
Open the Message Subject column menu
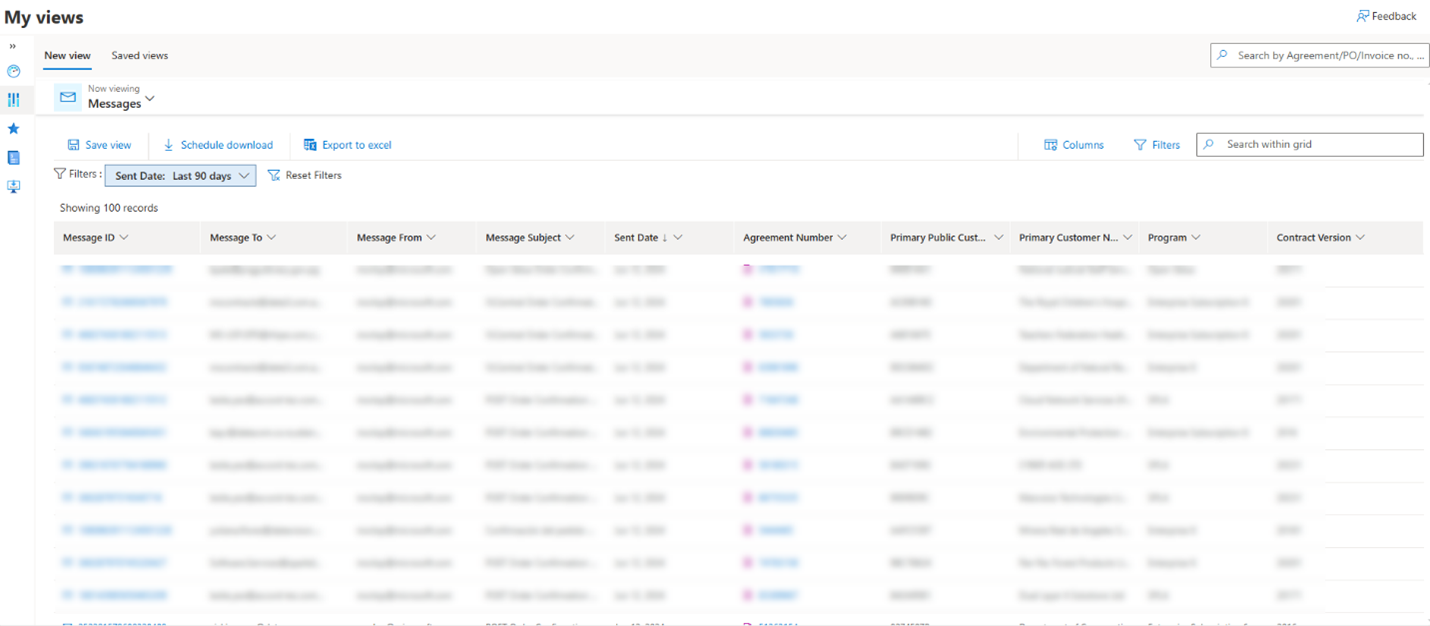[570, 238]
